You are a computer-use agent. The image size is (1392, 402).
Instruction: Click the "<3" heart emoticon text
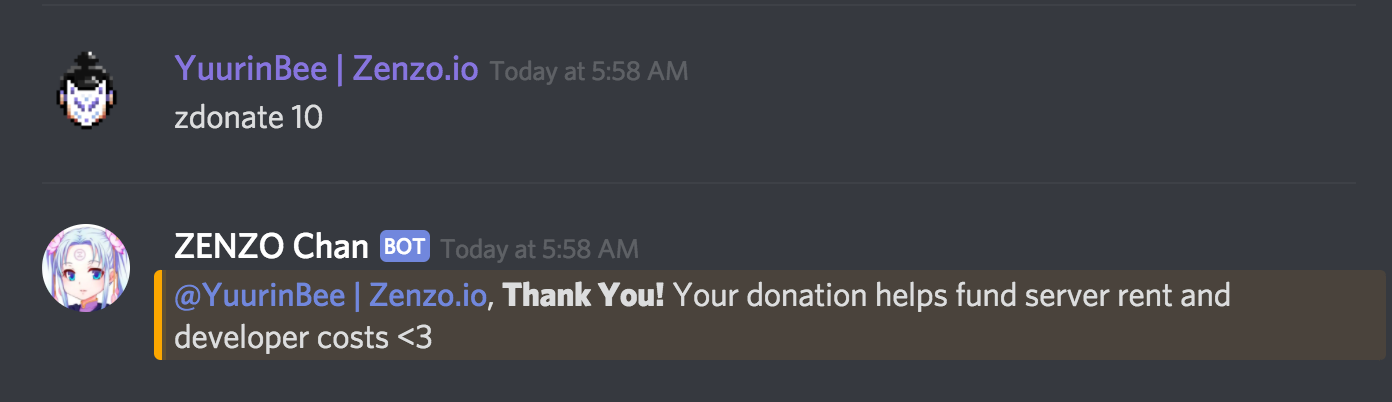415,338
